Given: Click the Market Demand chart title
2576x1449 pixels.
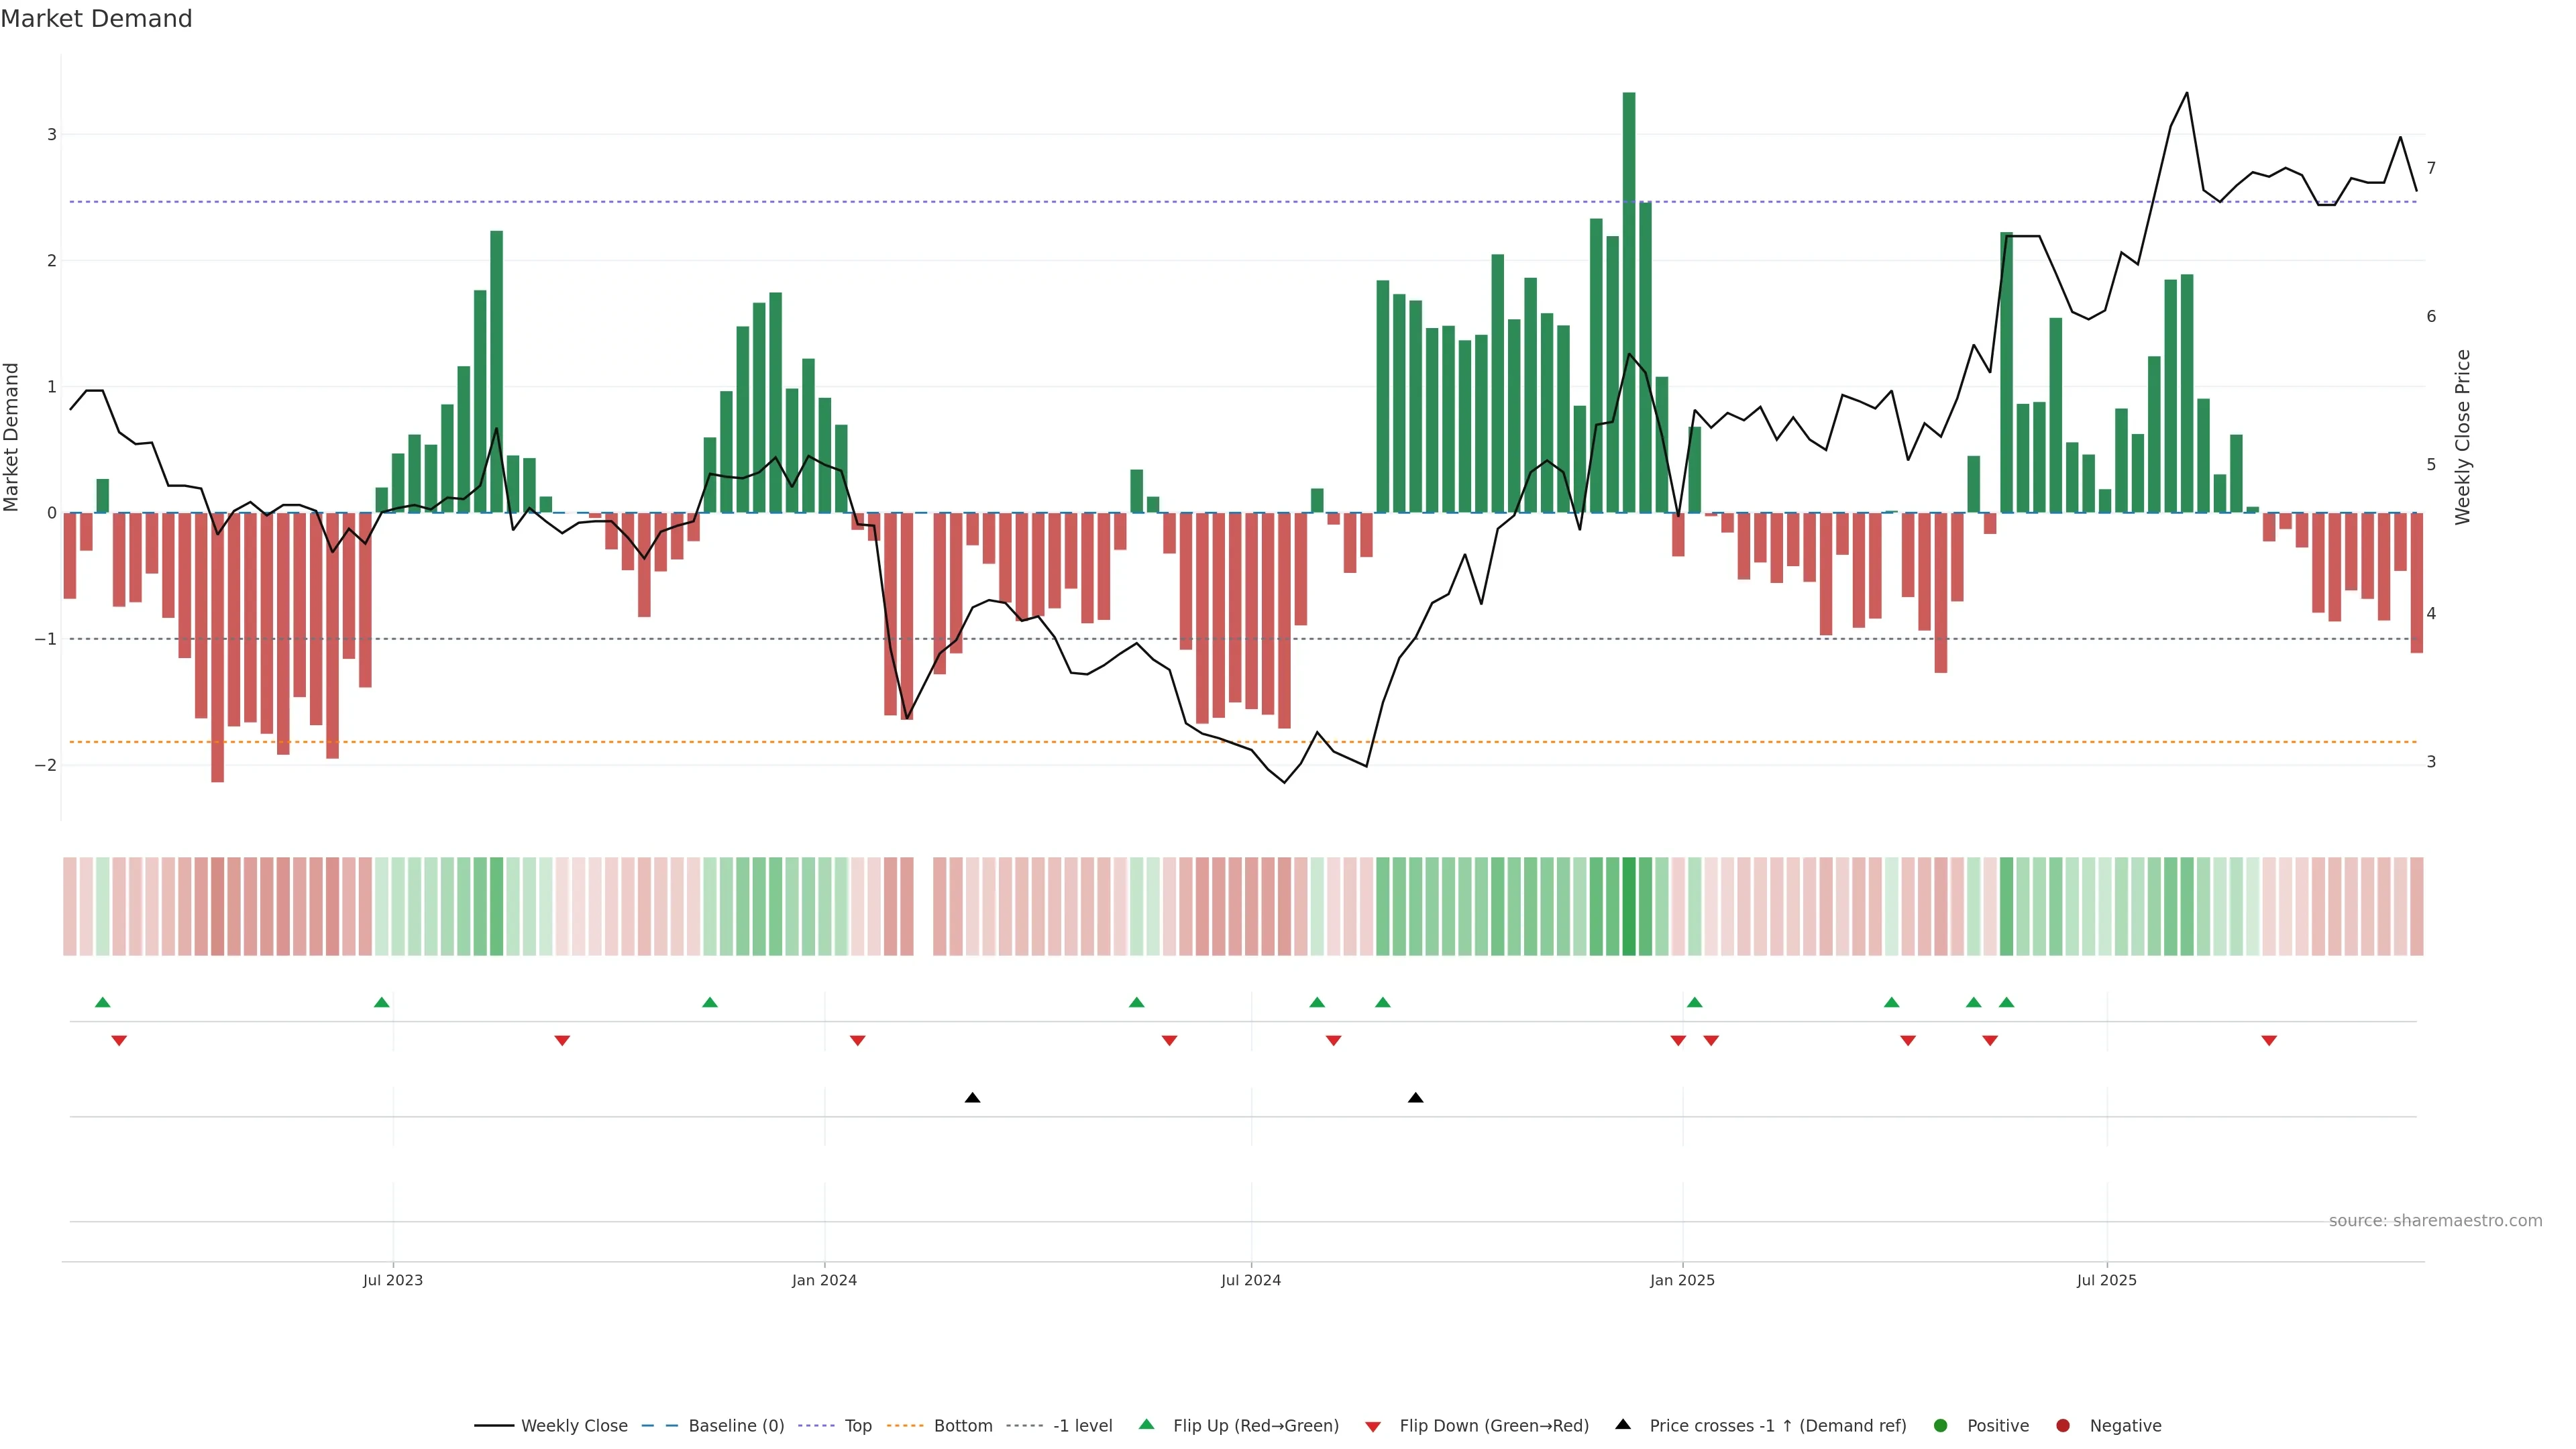Looking at the screenshot, I should click(96, 19).
